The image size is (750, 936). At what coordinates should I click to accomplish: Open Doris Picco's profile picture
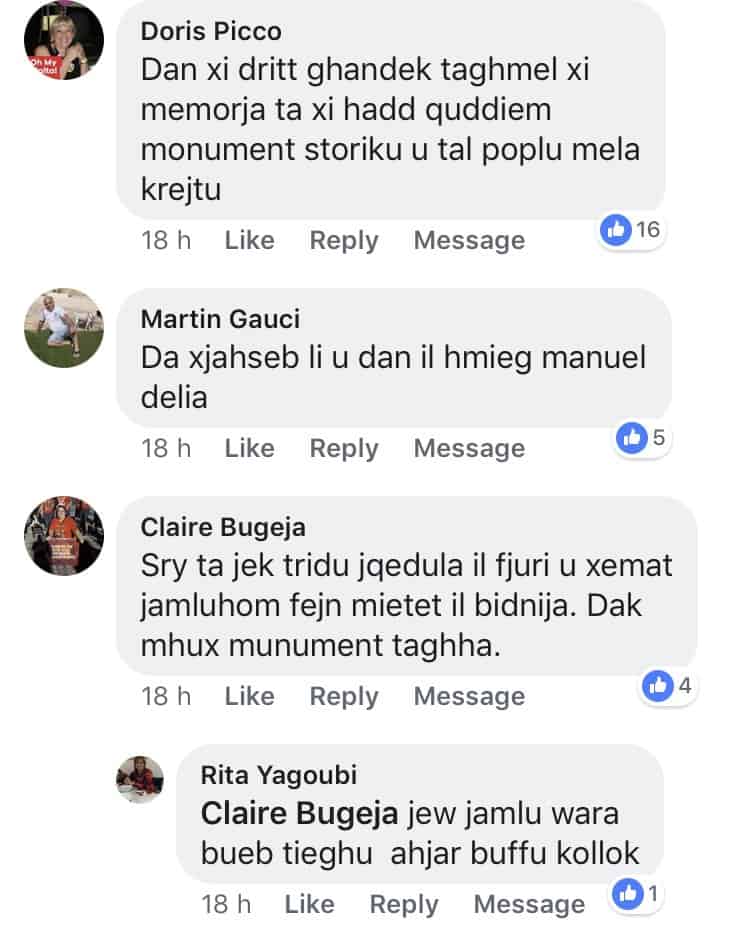[x=64, y=41]
